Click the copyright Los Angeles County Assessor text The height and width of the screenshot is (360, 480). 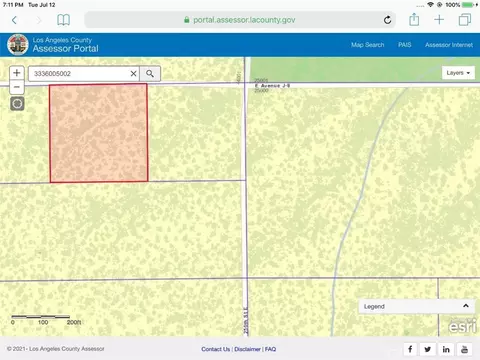[x=56, y=349]
